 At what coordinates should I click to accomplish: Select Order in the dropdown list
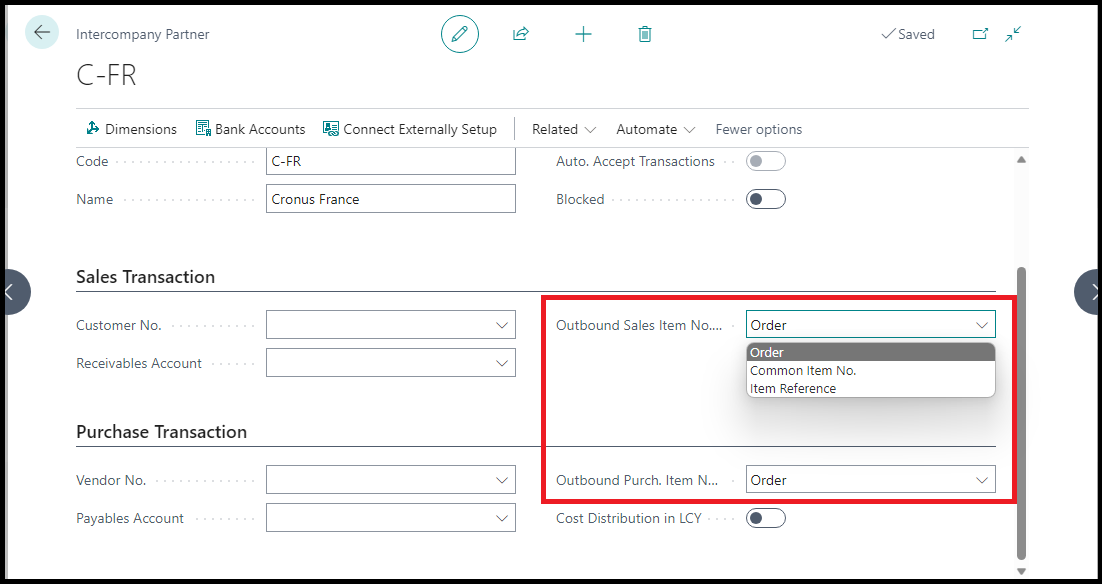click(871, 352)
